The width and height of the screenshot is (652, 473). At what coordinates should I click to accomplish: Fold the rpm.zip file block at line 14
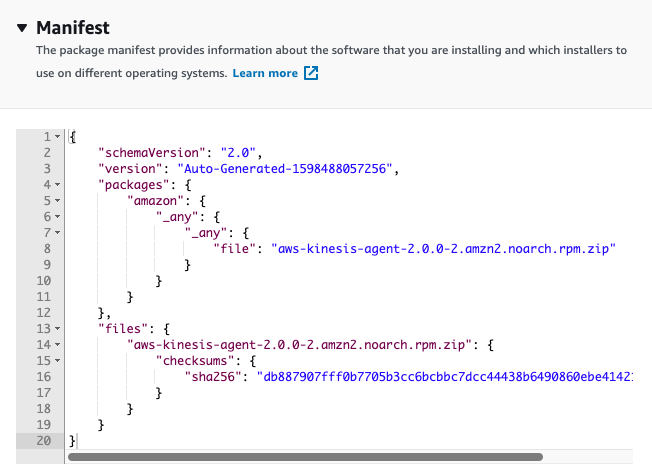pyautogui.click(x=57, y=345)
